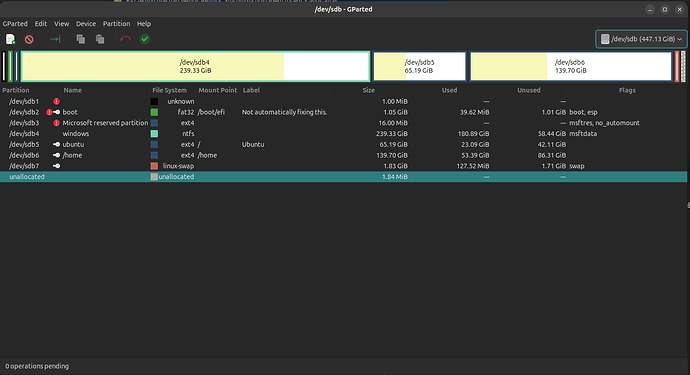This screenshot has height=375, width=690.
Task: Click the 180.89 GiB used value
Action: click(x=473, y=134)
